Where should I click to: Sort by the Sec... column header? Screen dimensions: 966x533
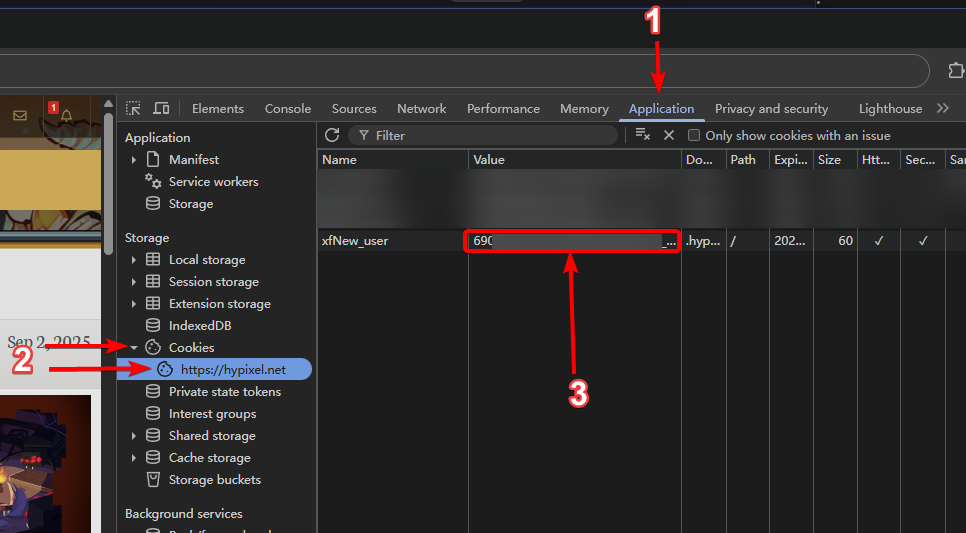pos(922,160)
